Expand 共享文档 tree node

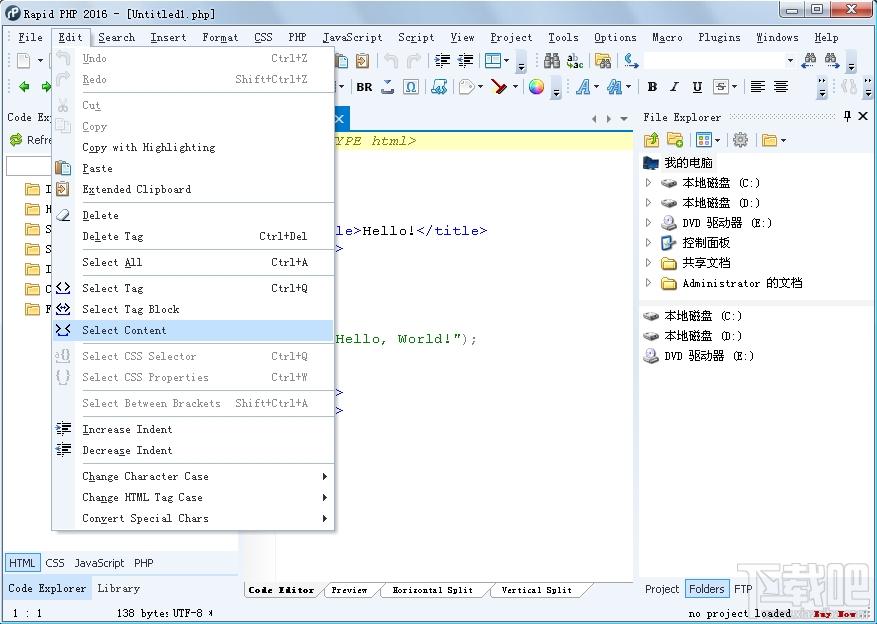point(648,263)
